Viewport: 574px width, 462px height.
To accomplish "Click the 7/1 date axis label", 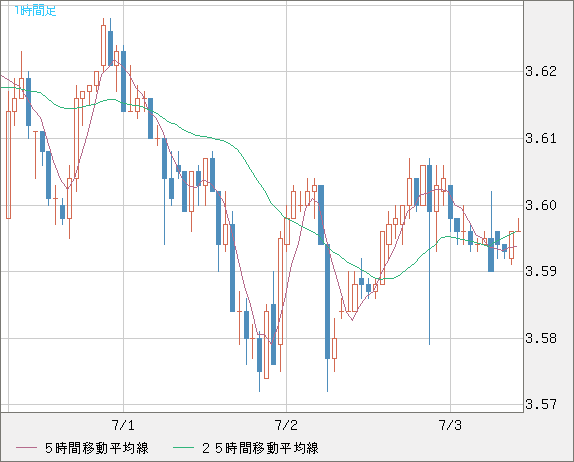I will point(123,425).
